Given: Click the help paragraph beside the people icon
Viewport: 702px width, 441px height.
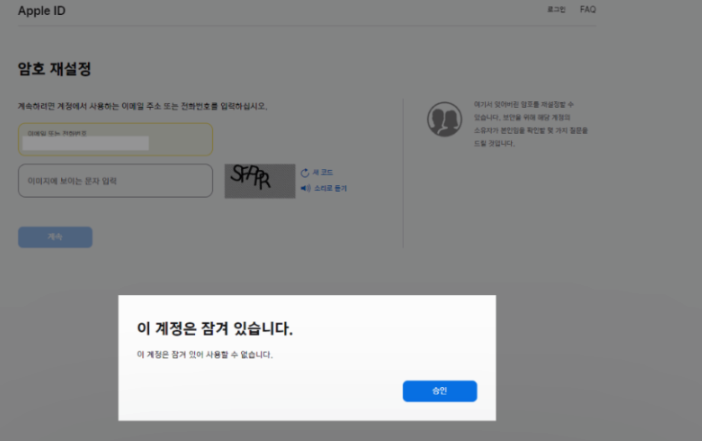Looking at the screenshot, I should click(531, 124).
